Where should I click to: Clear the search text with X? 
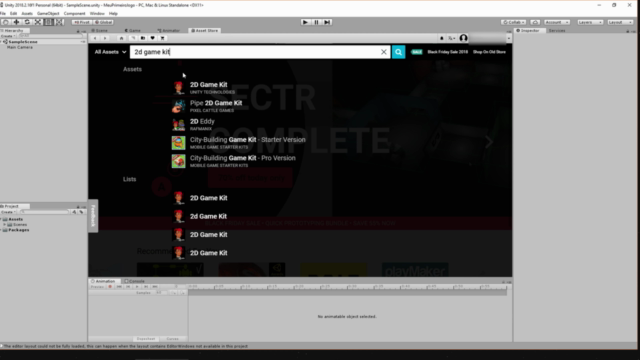[x=384, y=52]
